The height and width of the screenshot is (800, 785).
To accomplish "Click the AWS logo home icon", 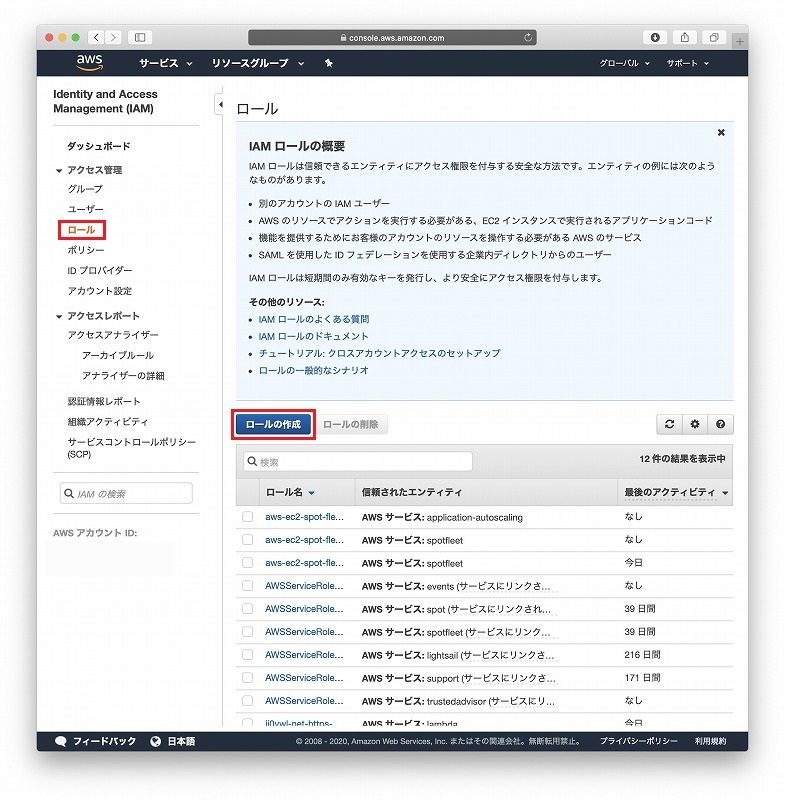I will [90, 62].
